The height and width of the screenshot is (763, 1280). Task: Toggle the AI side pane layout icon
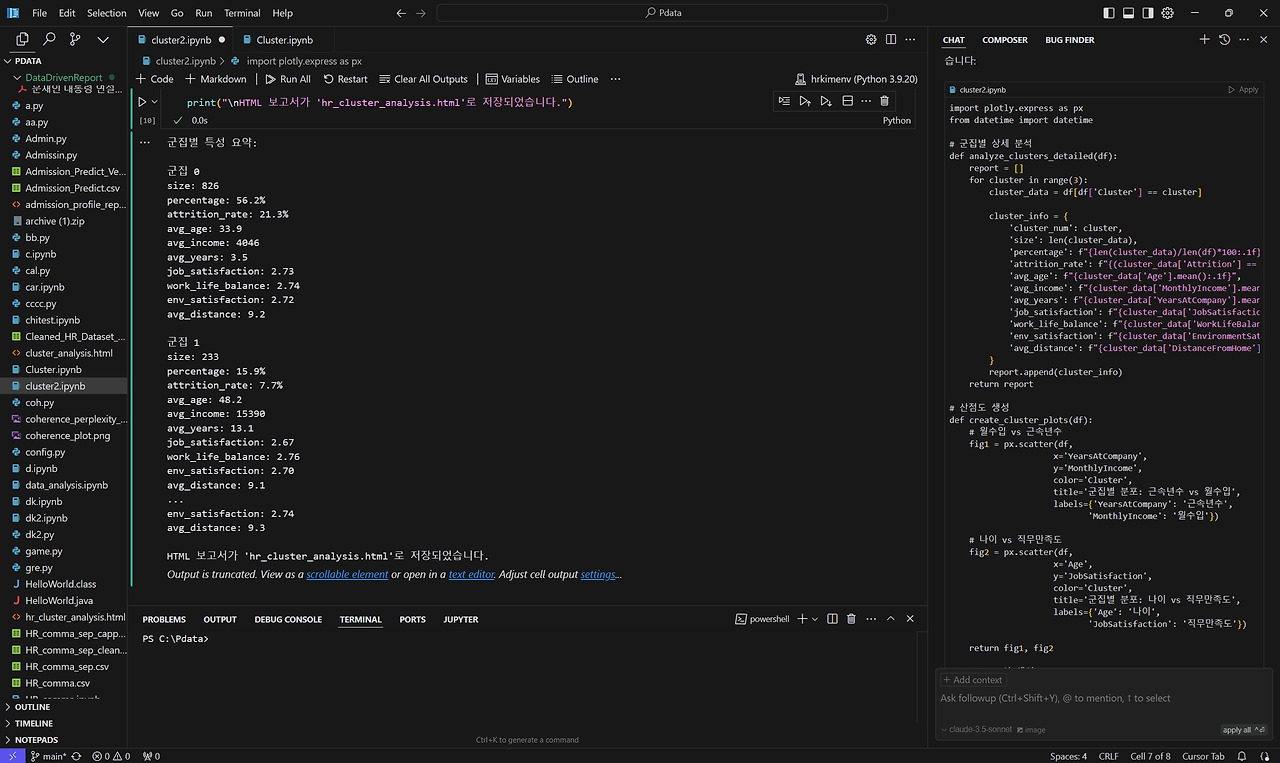click(1148, 13)
